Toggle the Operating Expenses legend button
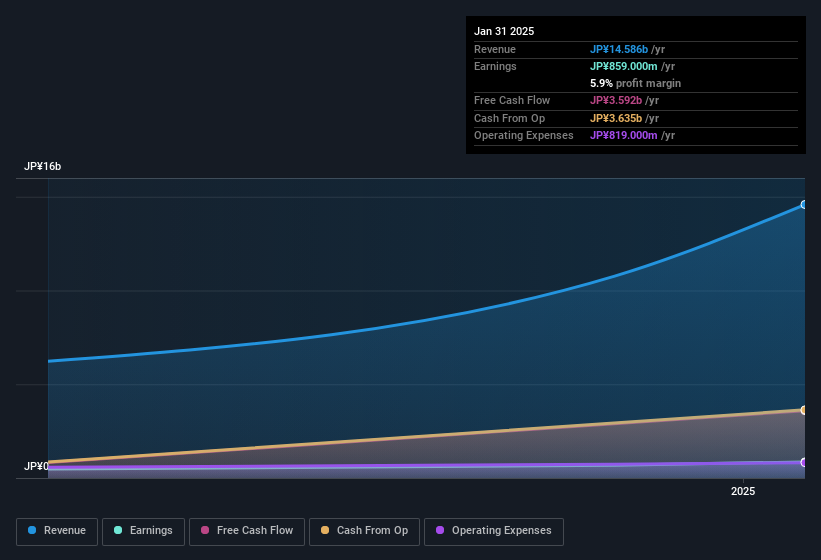This screenshot has height=560, width=821. coord(494,532)
